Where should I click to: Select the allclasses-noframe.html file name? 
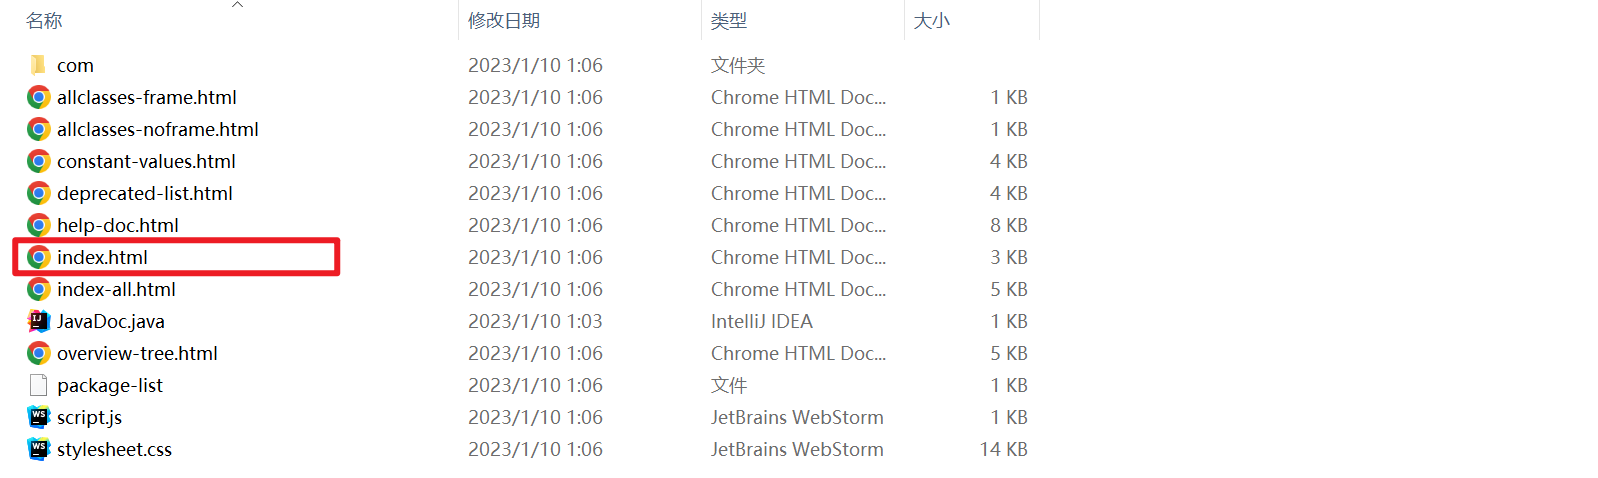point(157,129)
